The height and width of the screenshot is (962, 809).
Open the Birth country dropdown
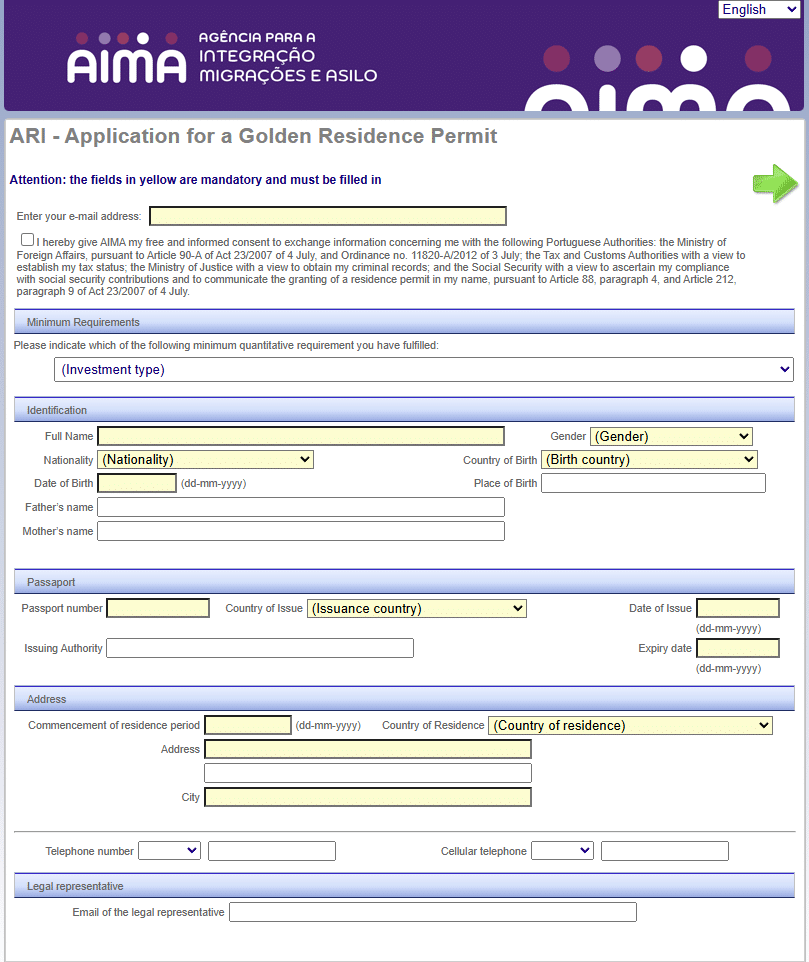[649, 460]
